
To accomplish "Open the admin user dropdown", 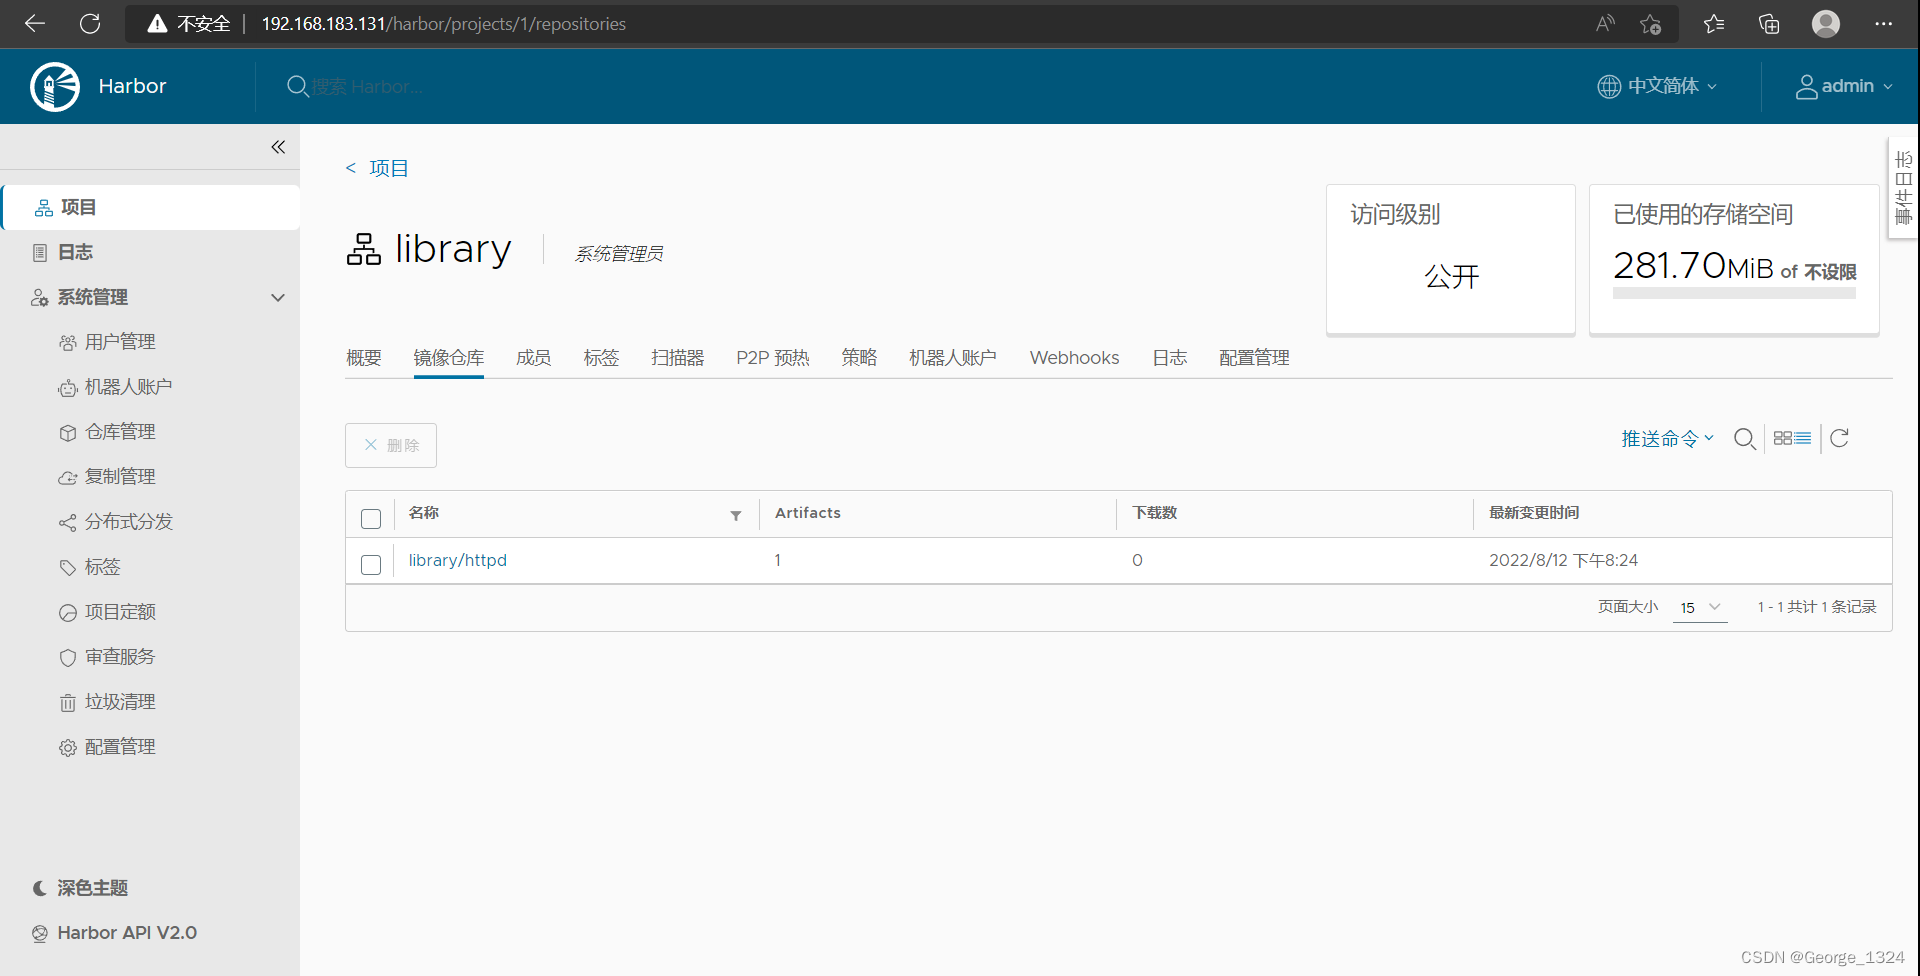I will [1845, 86].
